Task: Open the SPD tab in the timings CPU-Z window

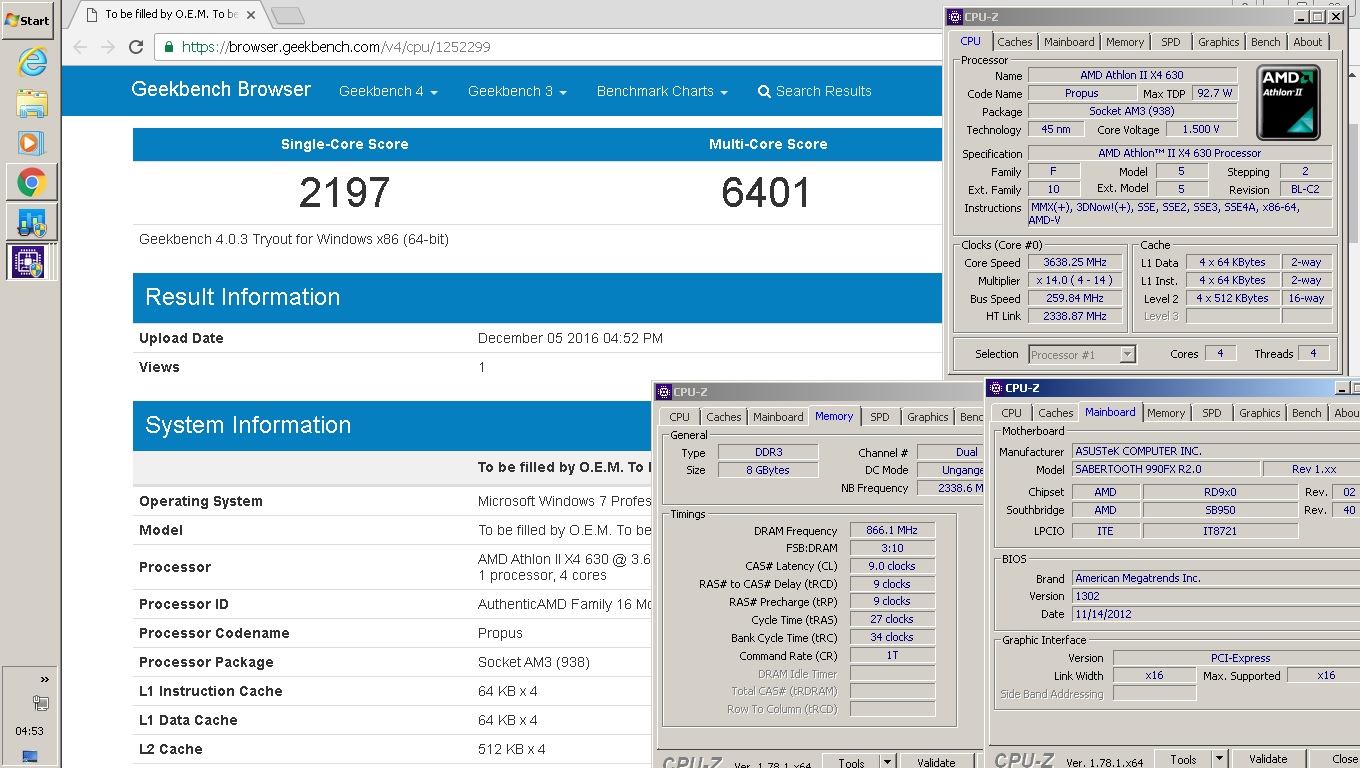Action: [x=880, y=417]
